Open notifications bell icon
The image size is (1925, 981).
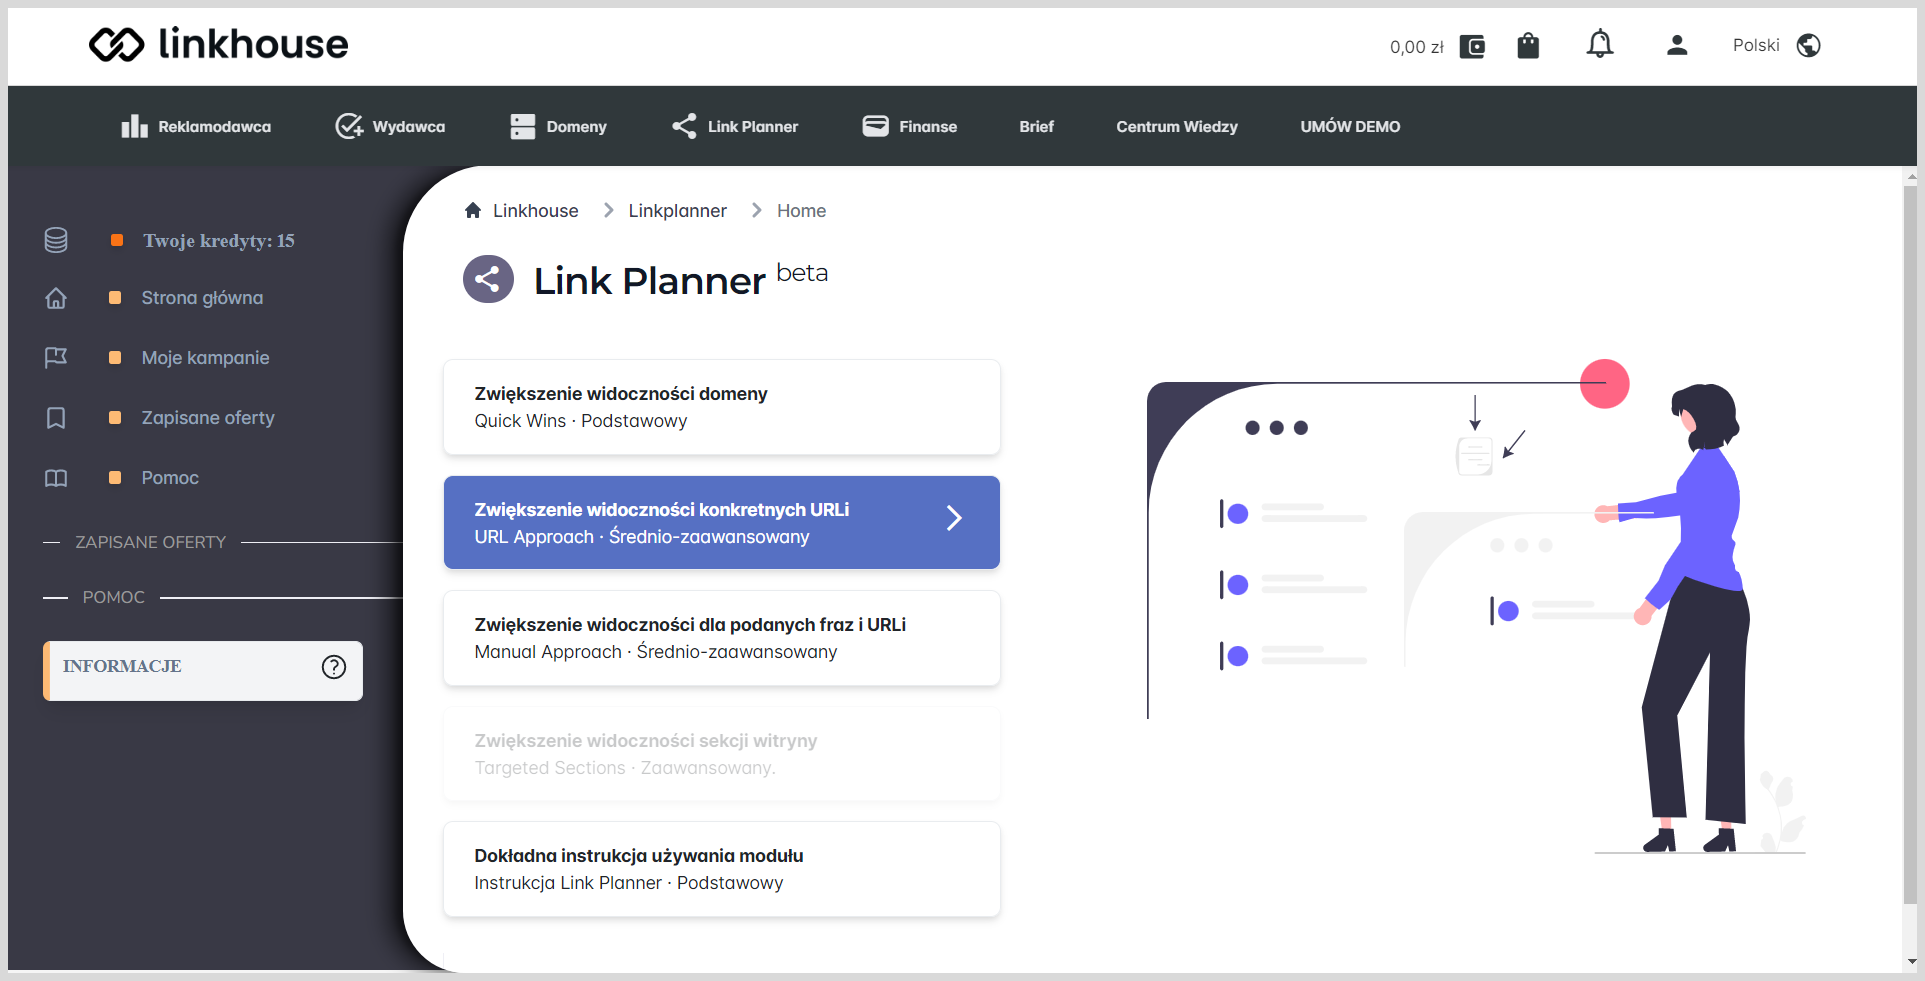(1600, 44)
